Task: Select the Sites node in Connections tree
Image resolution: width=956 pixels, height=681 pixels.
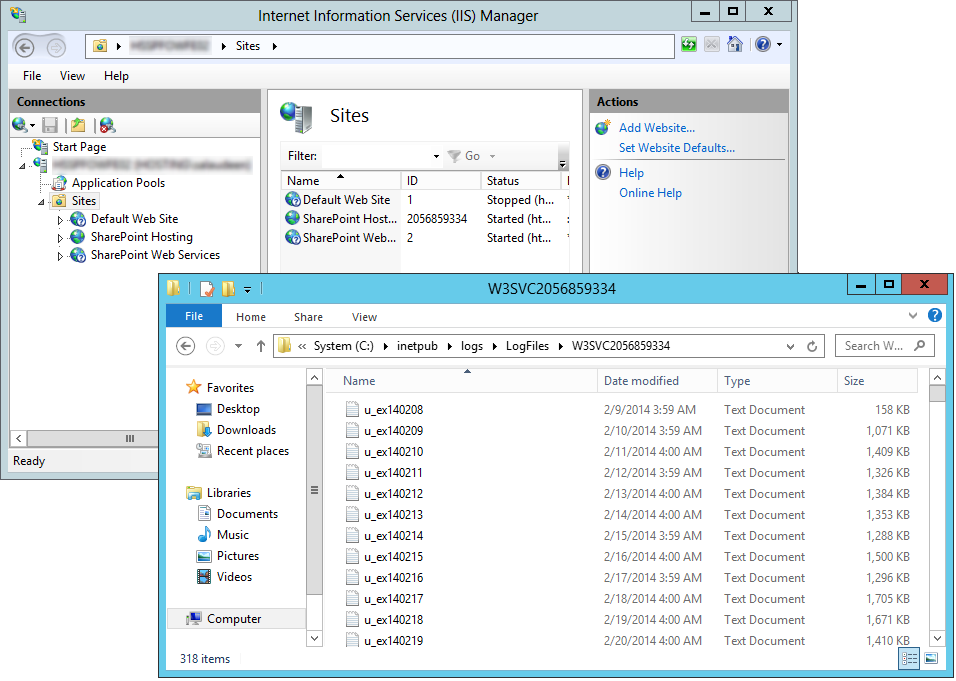Action: pyautogui.click(x=84, y=201)
